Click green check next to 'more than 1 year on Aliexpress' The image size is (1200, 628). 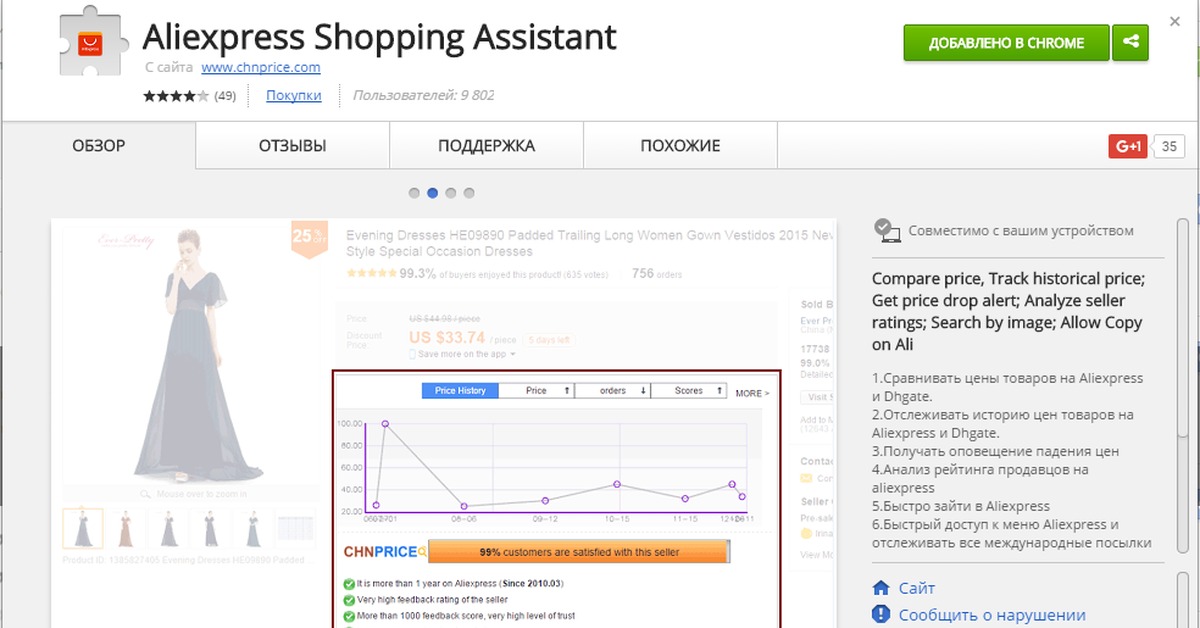(x=349, y=583)
